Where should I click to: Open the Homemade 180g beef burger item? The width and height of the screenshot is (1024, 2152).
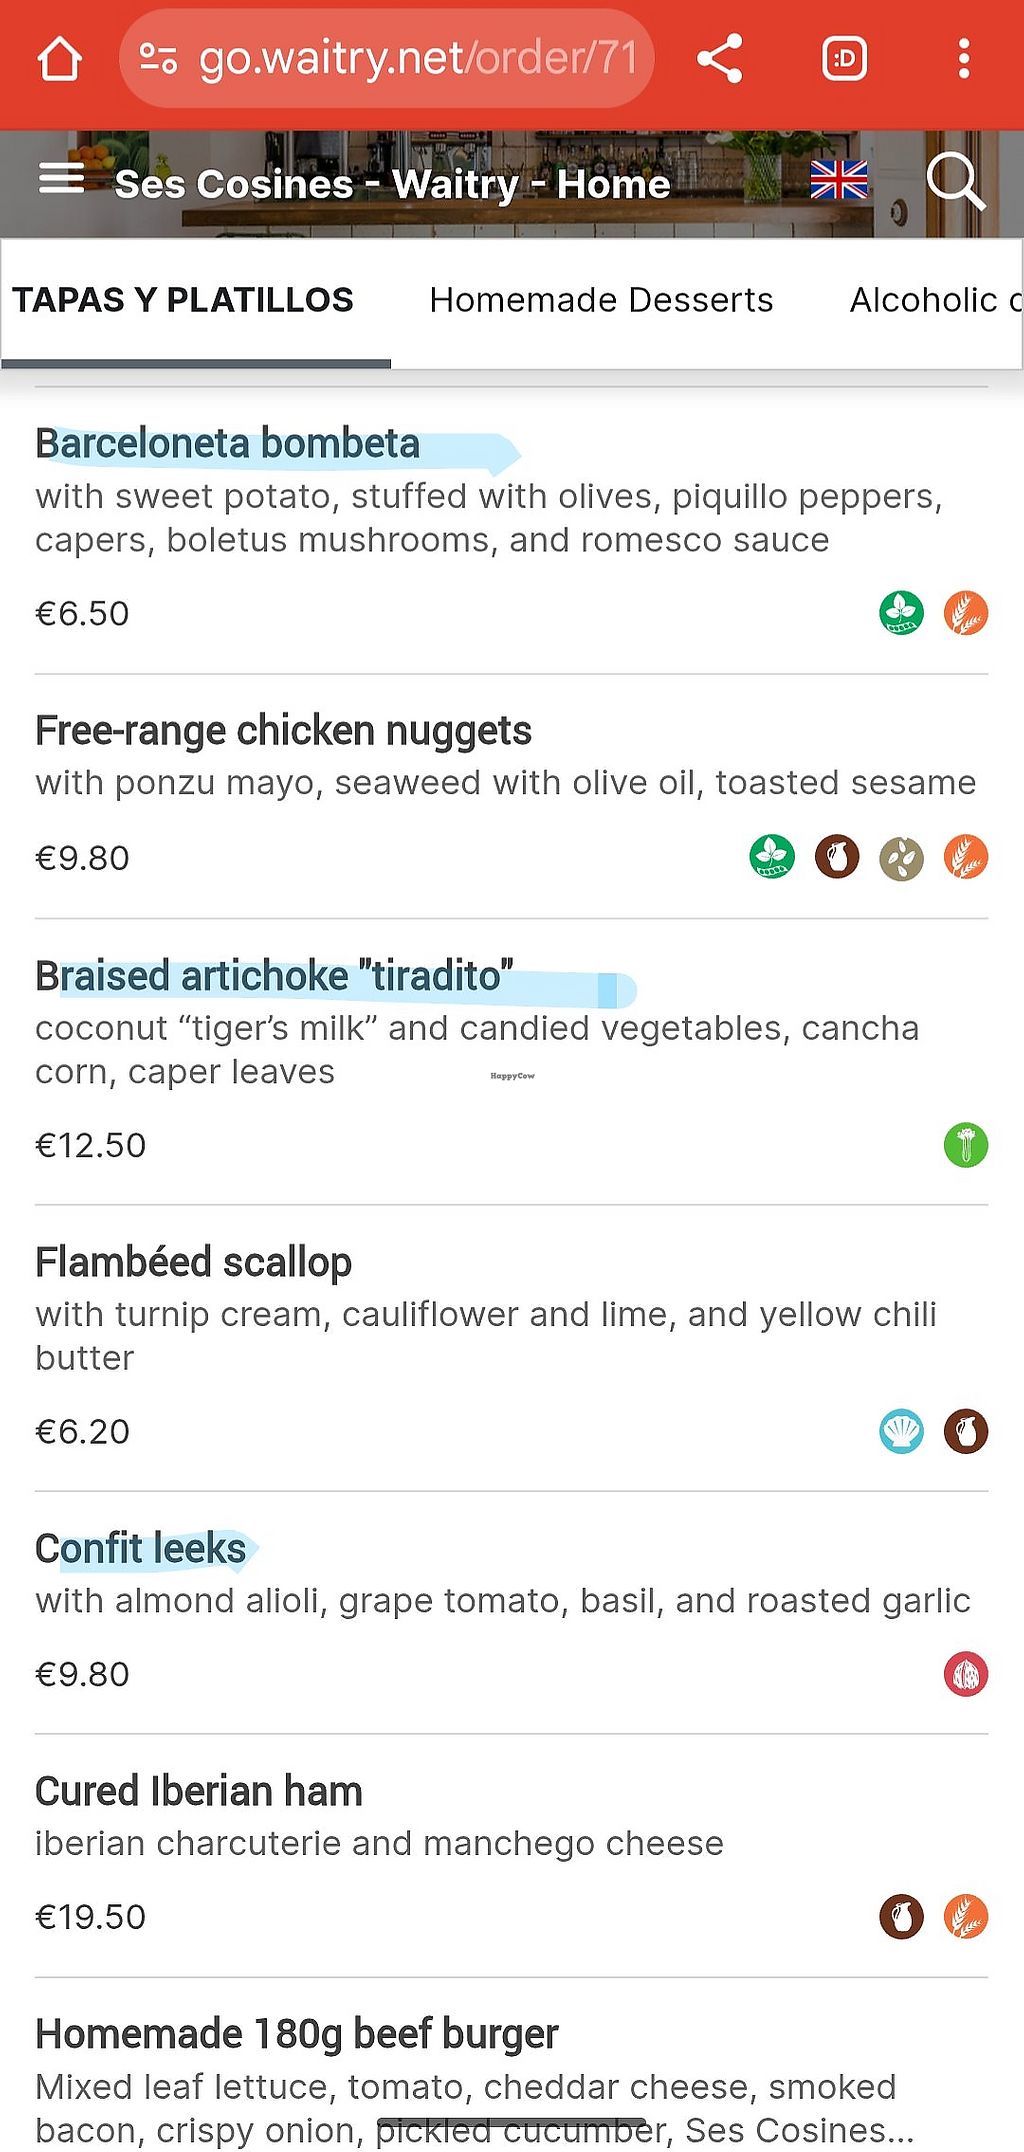pyautogui.click(x=296, y=2035)
